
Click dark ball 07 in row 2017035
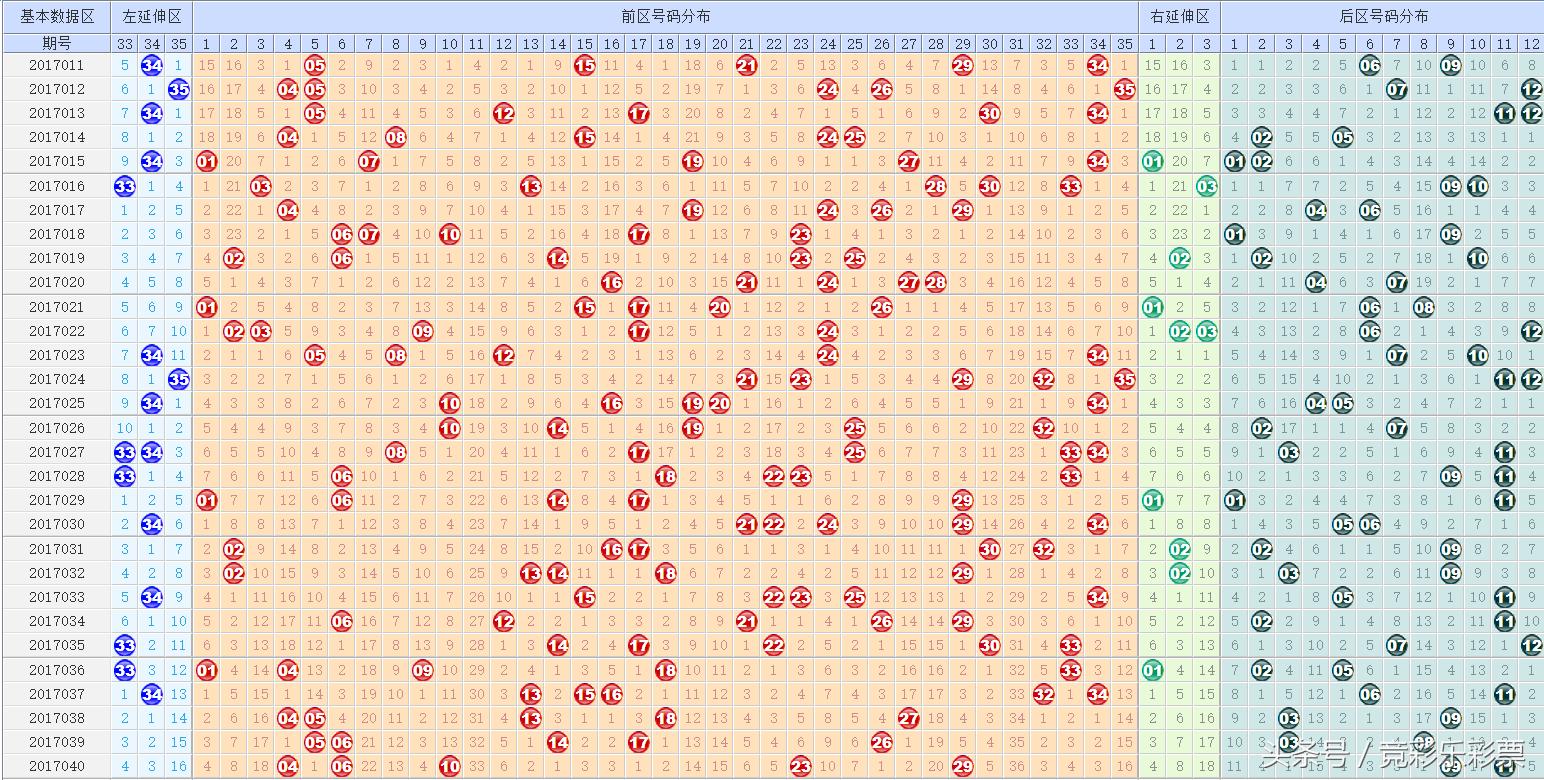pyautogui.click(x=1396, y=646)
